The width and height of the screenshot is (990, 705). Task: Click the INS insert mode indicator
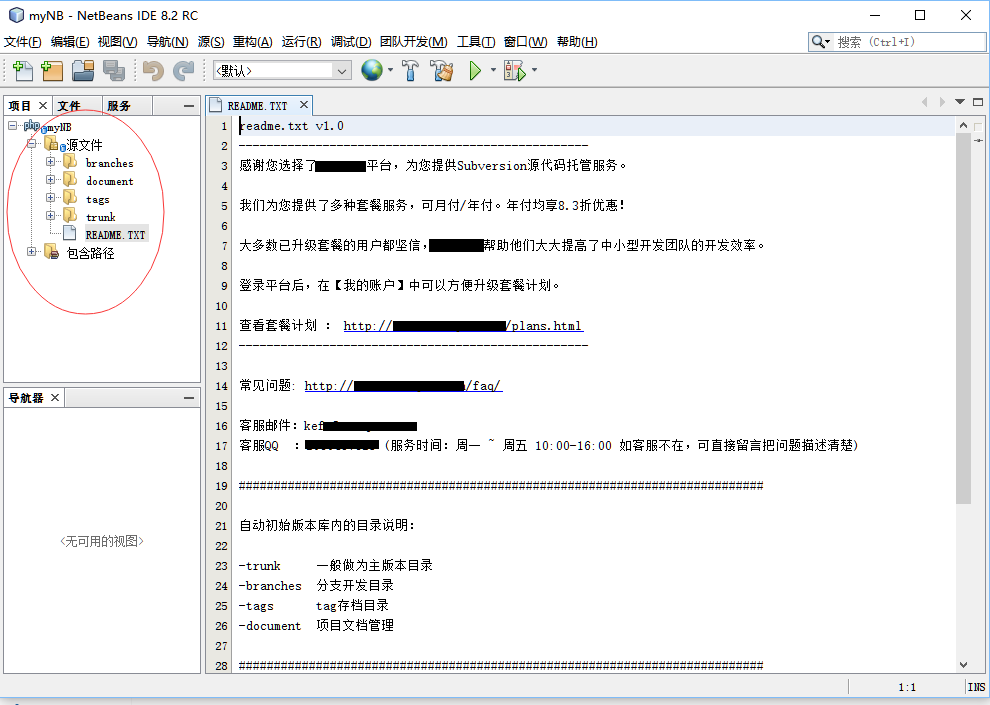pyautogui.click(x=976, y=687)
